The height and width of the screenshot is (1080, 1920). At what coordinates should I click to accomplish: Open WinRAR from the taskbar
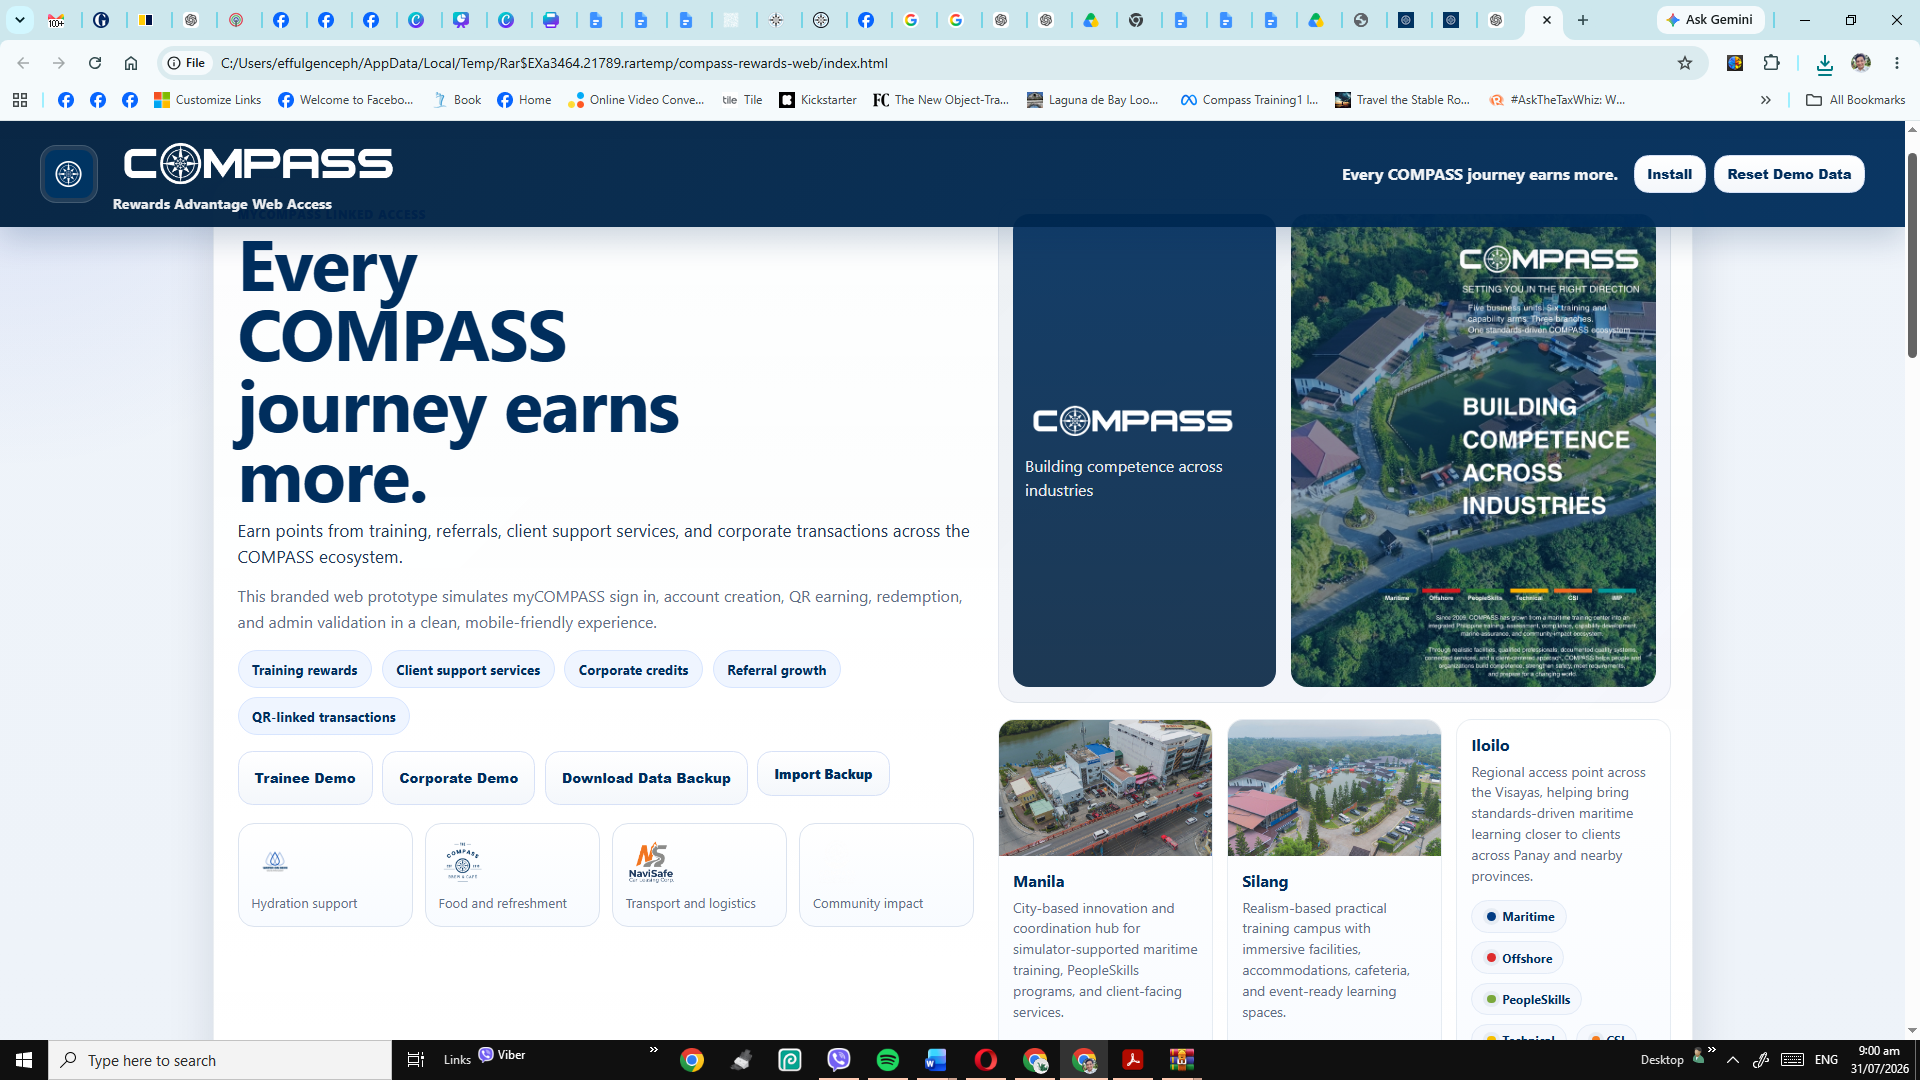[1182, 1060]
